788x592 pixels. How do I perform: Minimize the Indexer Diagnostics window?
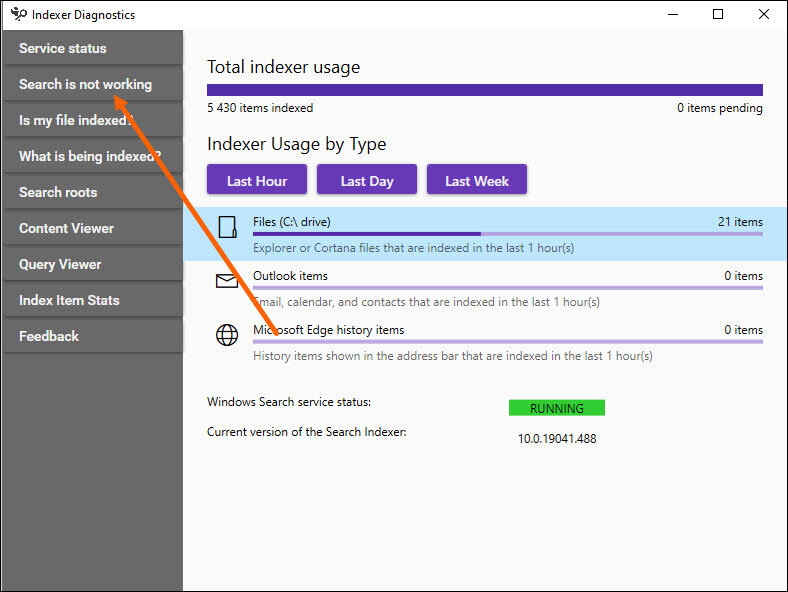point(673,14)
